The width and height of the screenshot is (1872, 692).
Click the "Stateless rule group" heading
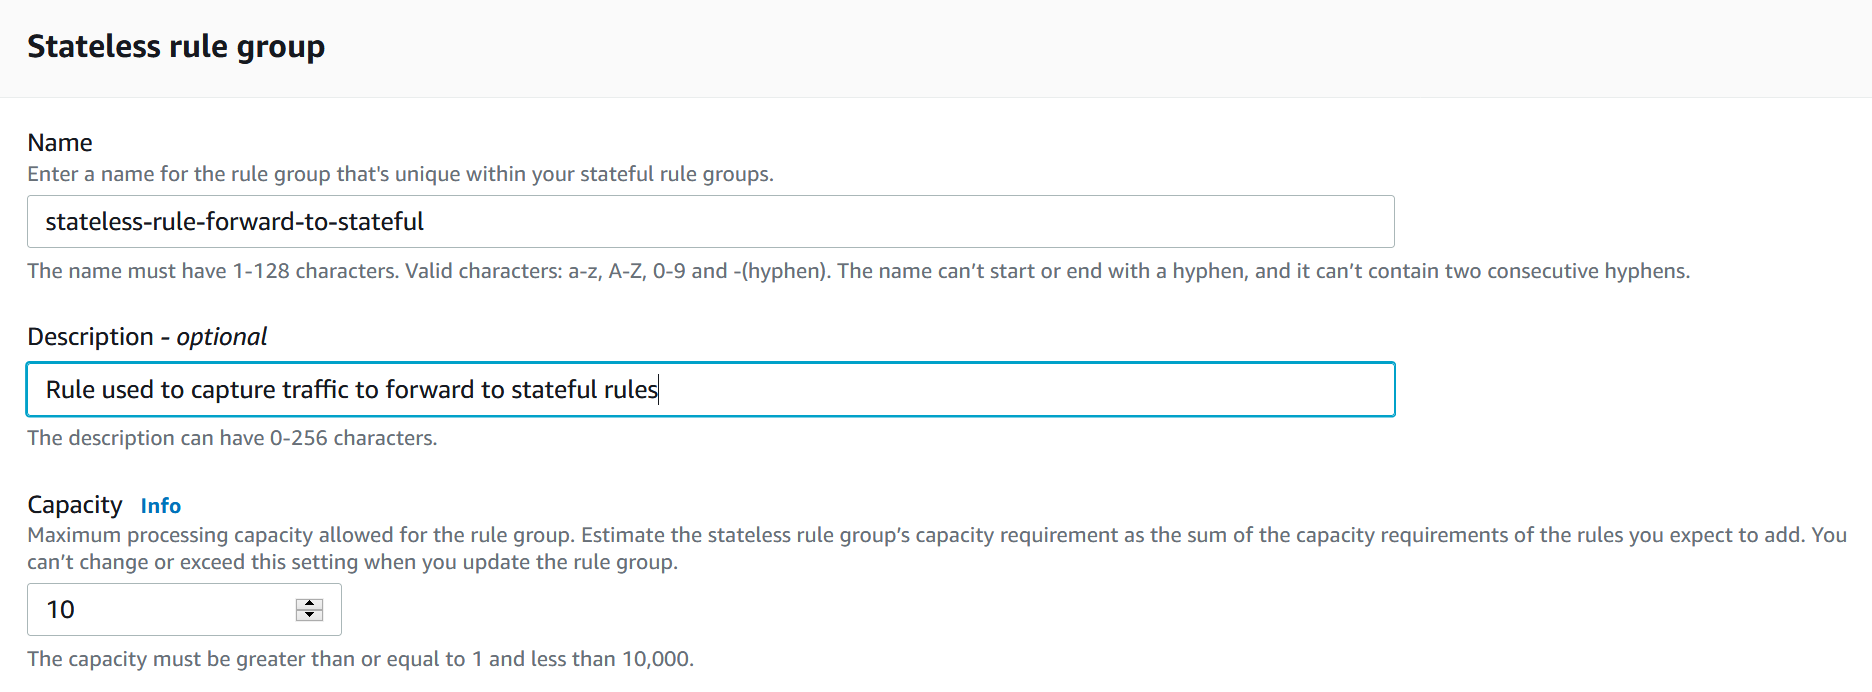tap(176, 47)
